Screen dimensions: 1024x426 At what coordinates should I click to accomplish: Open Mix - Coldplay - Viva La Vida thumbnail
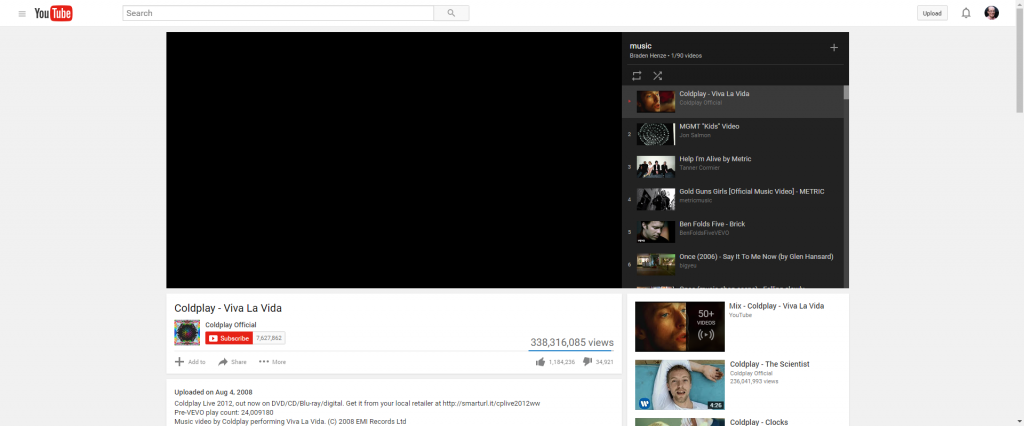pos(680,327)
